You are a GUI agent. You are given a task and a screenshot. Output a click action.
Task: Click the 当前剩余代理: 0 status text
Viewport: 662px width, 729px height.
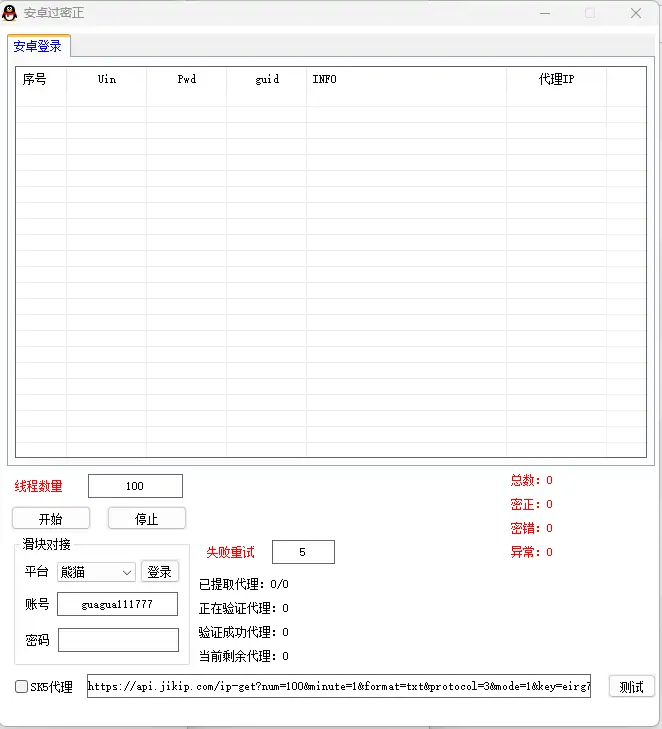(244, 656)
